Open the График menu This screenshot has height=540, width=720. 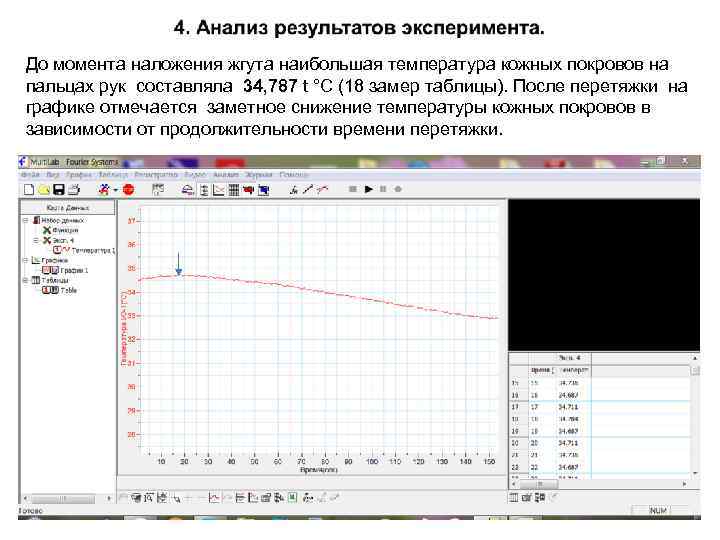pyautogui.click(x=79, y=175)
